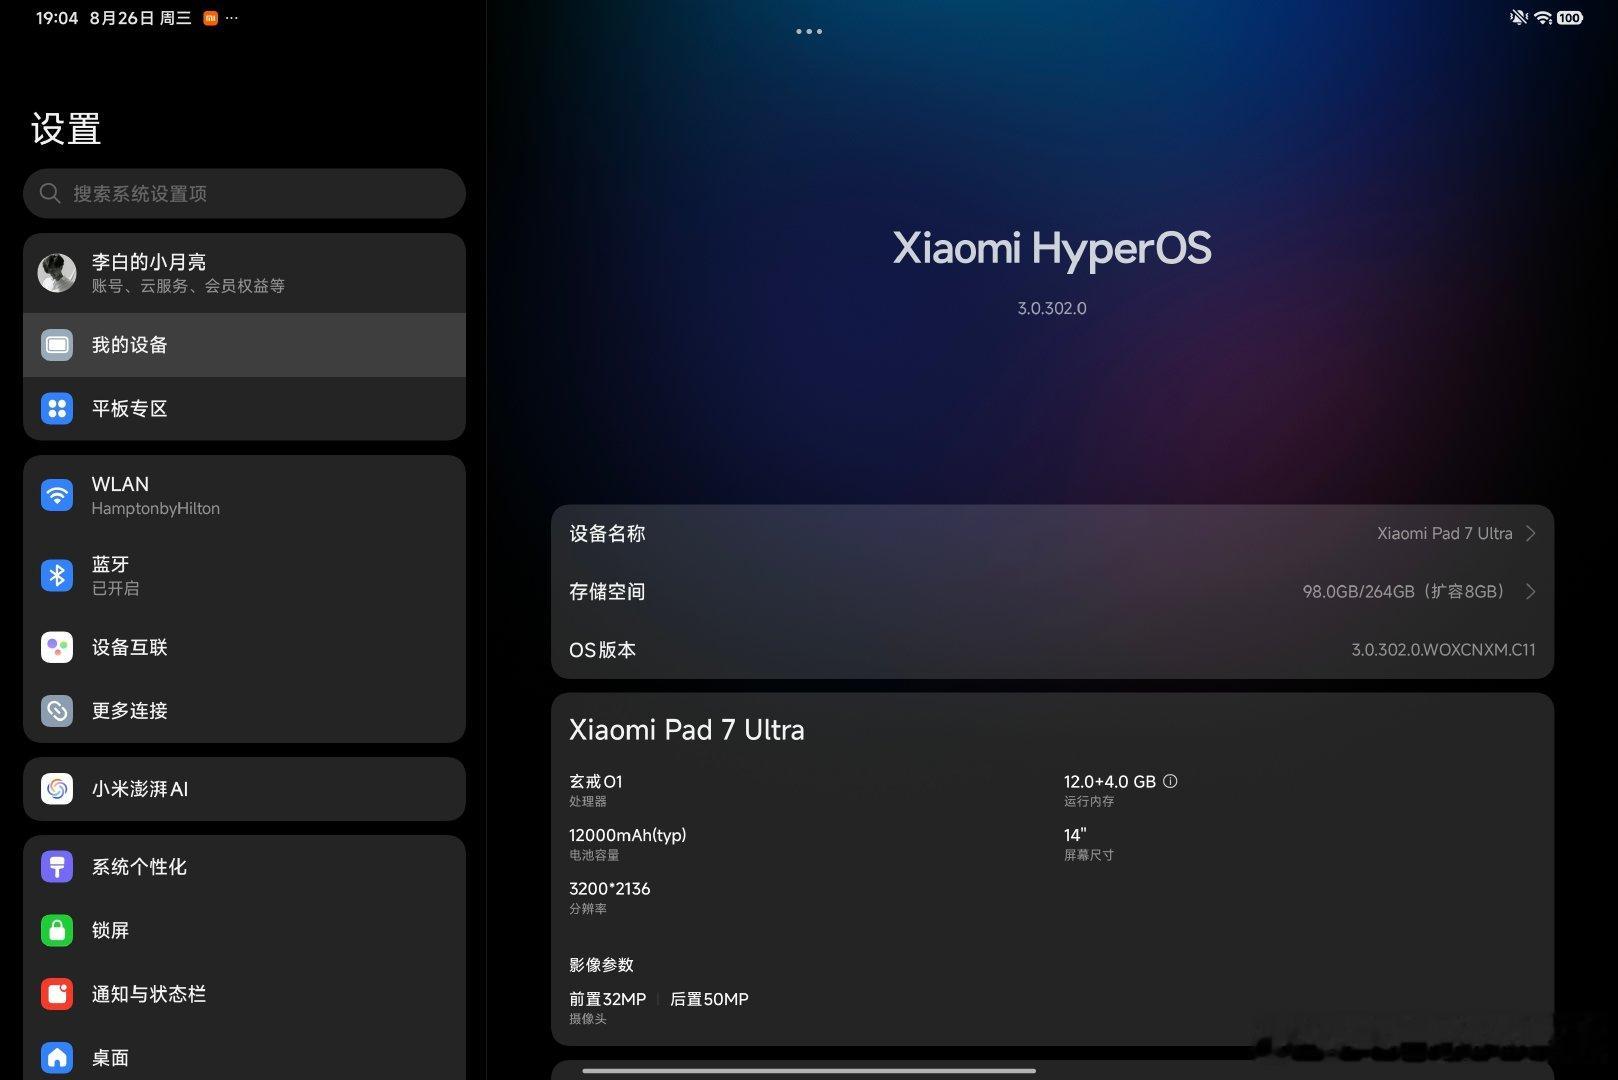Tap the 存储空间 label
1618x1080 pixels.
point(607,591)
